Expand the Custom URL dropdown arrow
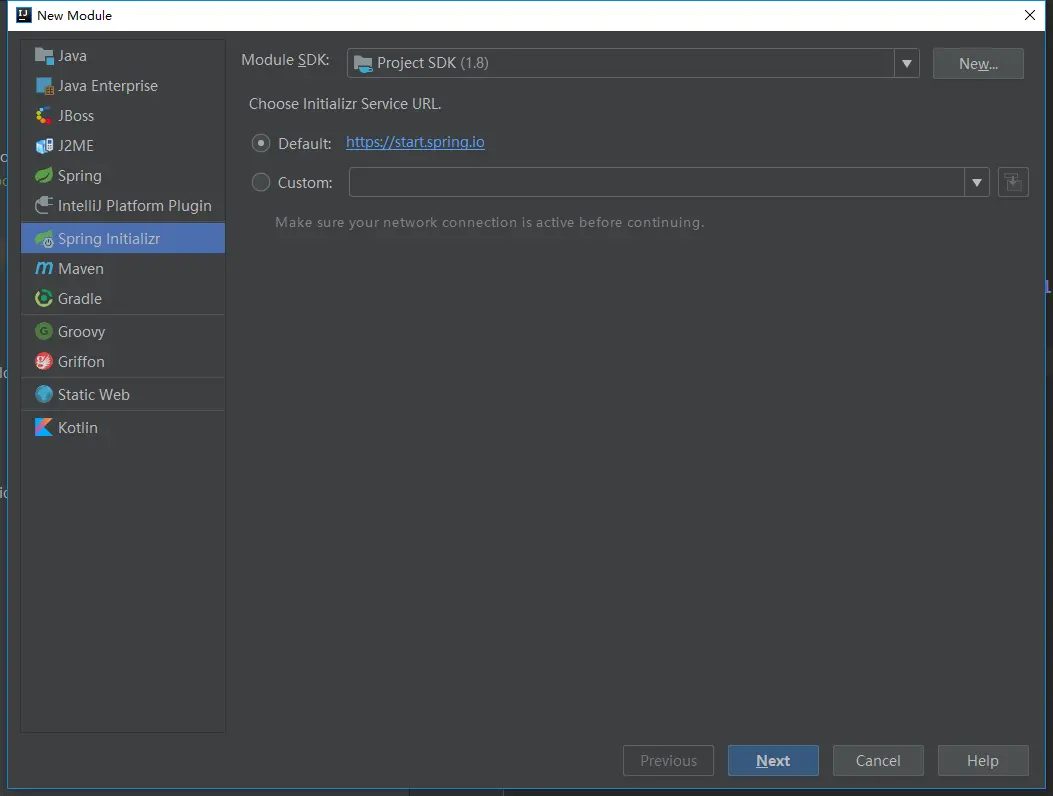The image size is (1053, 796). tap(976, 182)
